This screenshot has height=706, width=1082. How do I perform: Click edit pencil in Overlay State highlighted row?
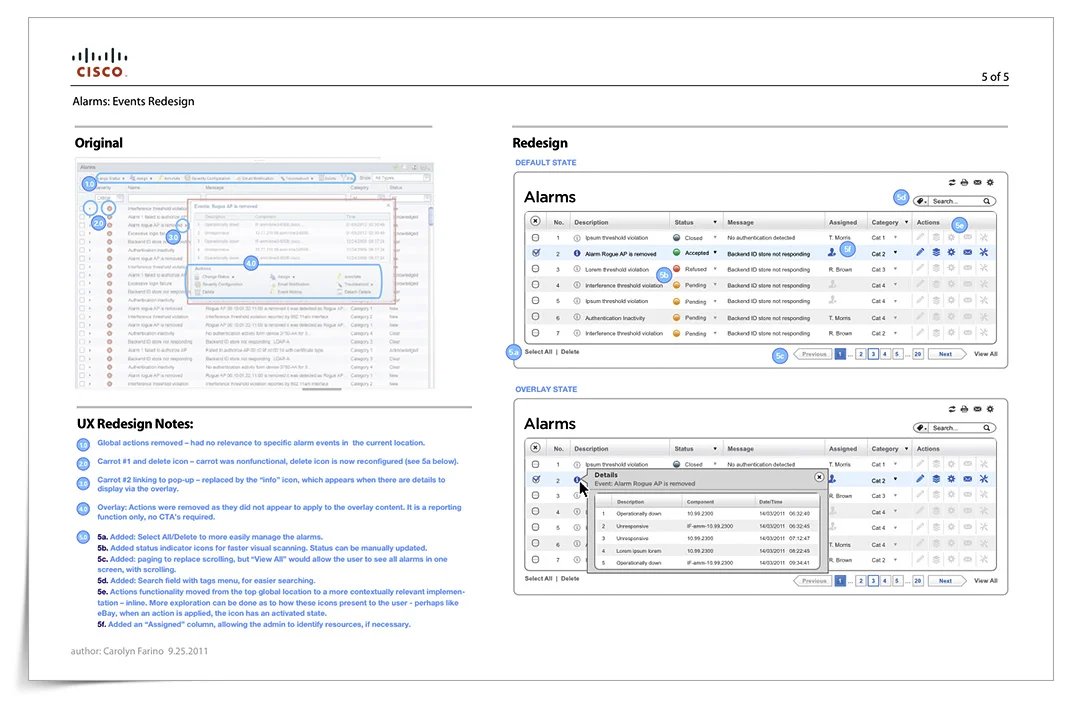point(920,479)
